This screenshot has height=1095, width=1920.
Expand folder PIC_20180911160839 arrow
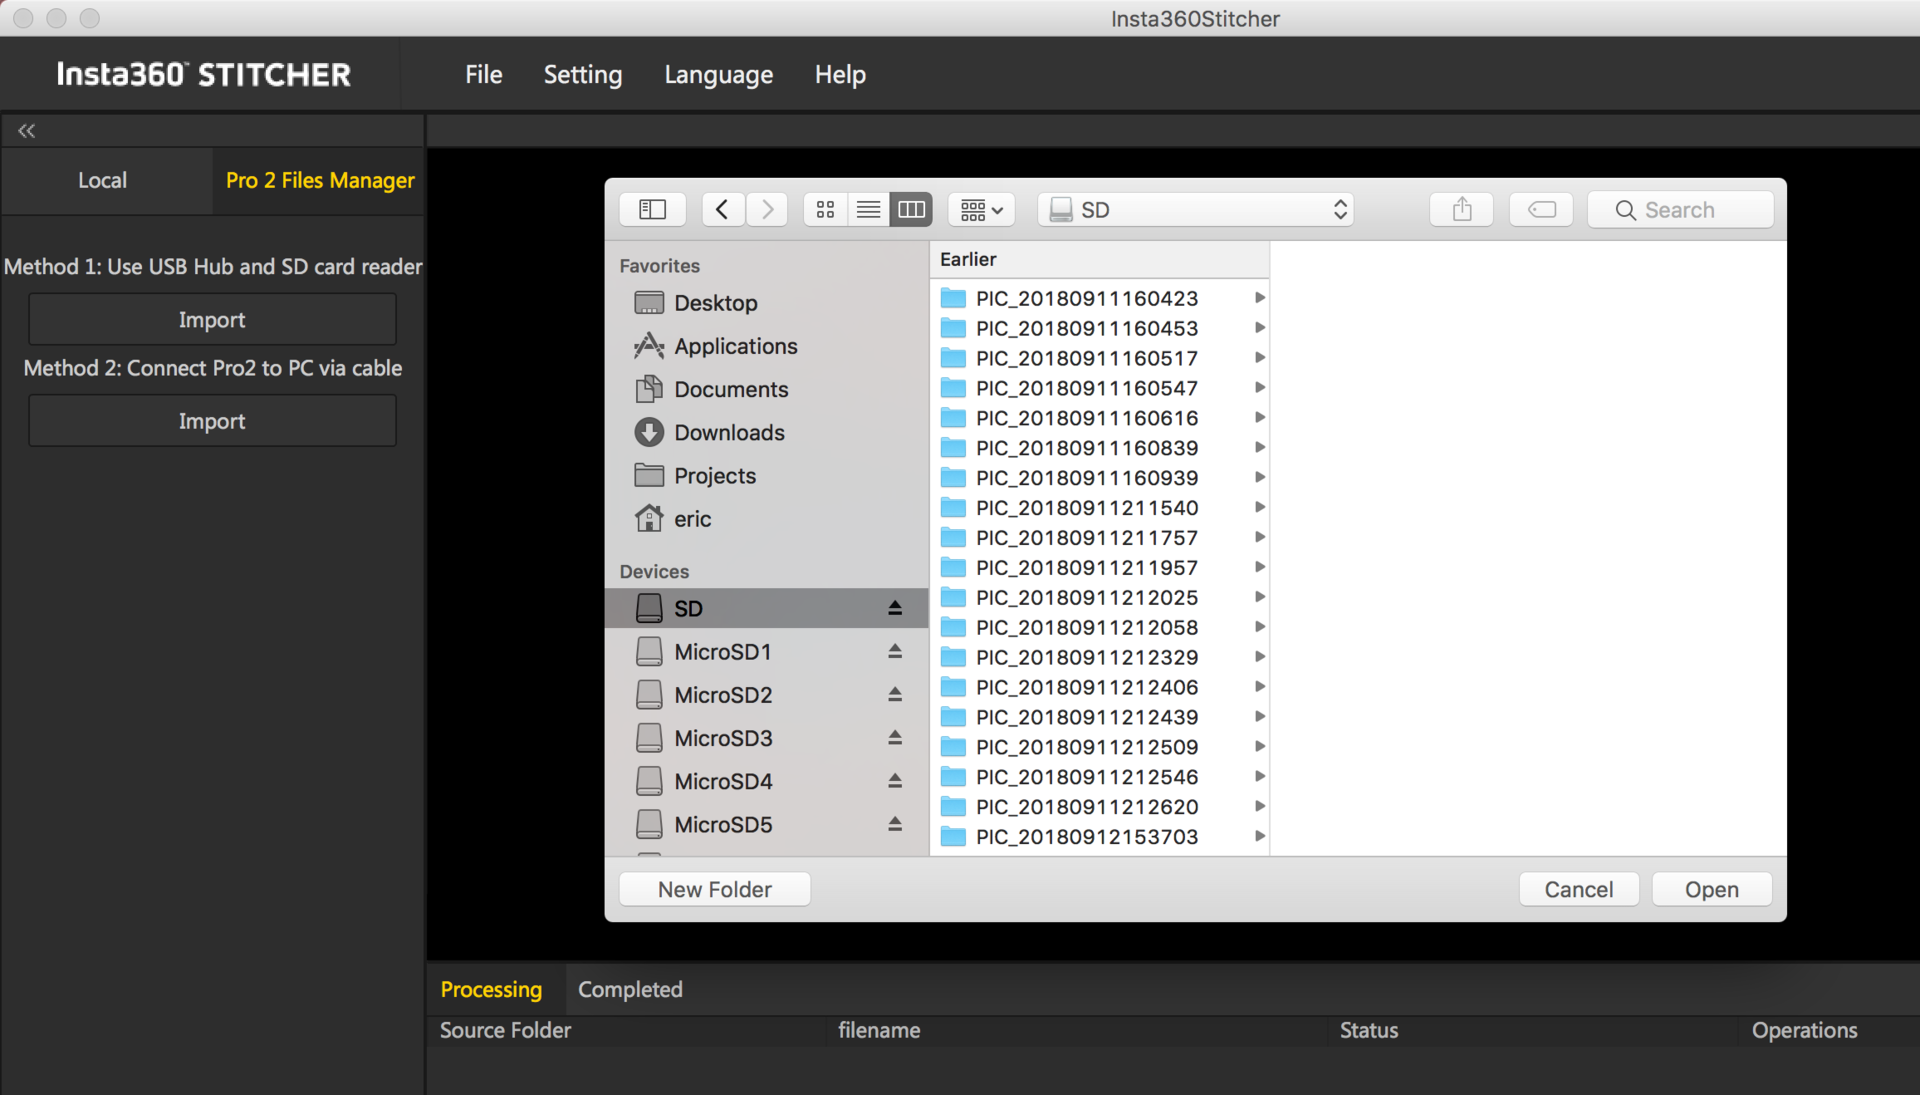[1260, 448]
